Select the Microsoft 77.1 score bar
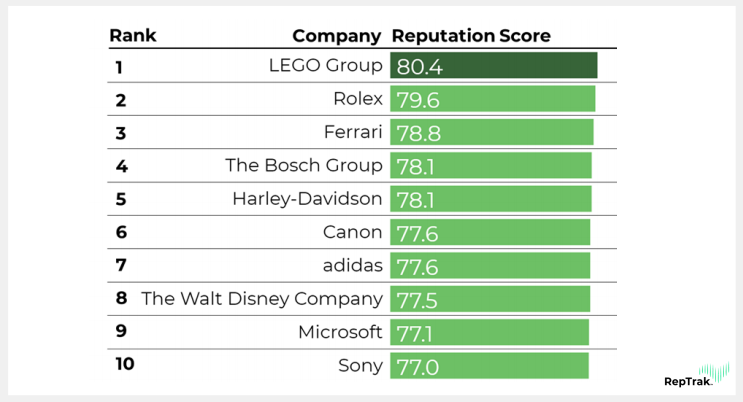 489,332
